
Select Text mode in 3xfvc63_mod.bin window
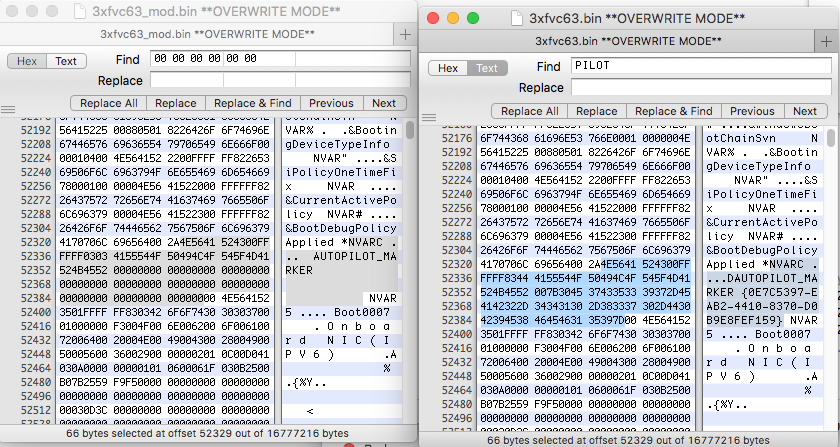[x=66, y=61]
